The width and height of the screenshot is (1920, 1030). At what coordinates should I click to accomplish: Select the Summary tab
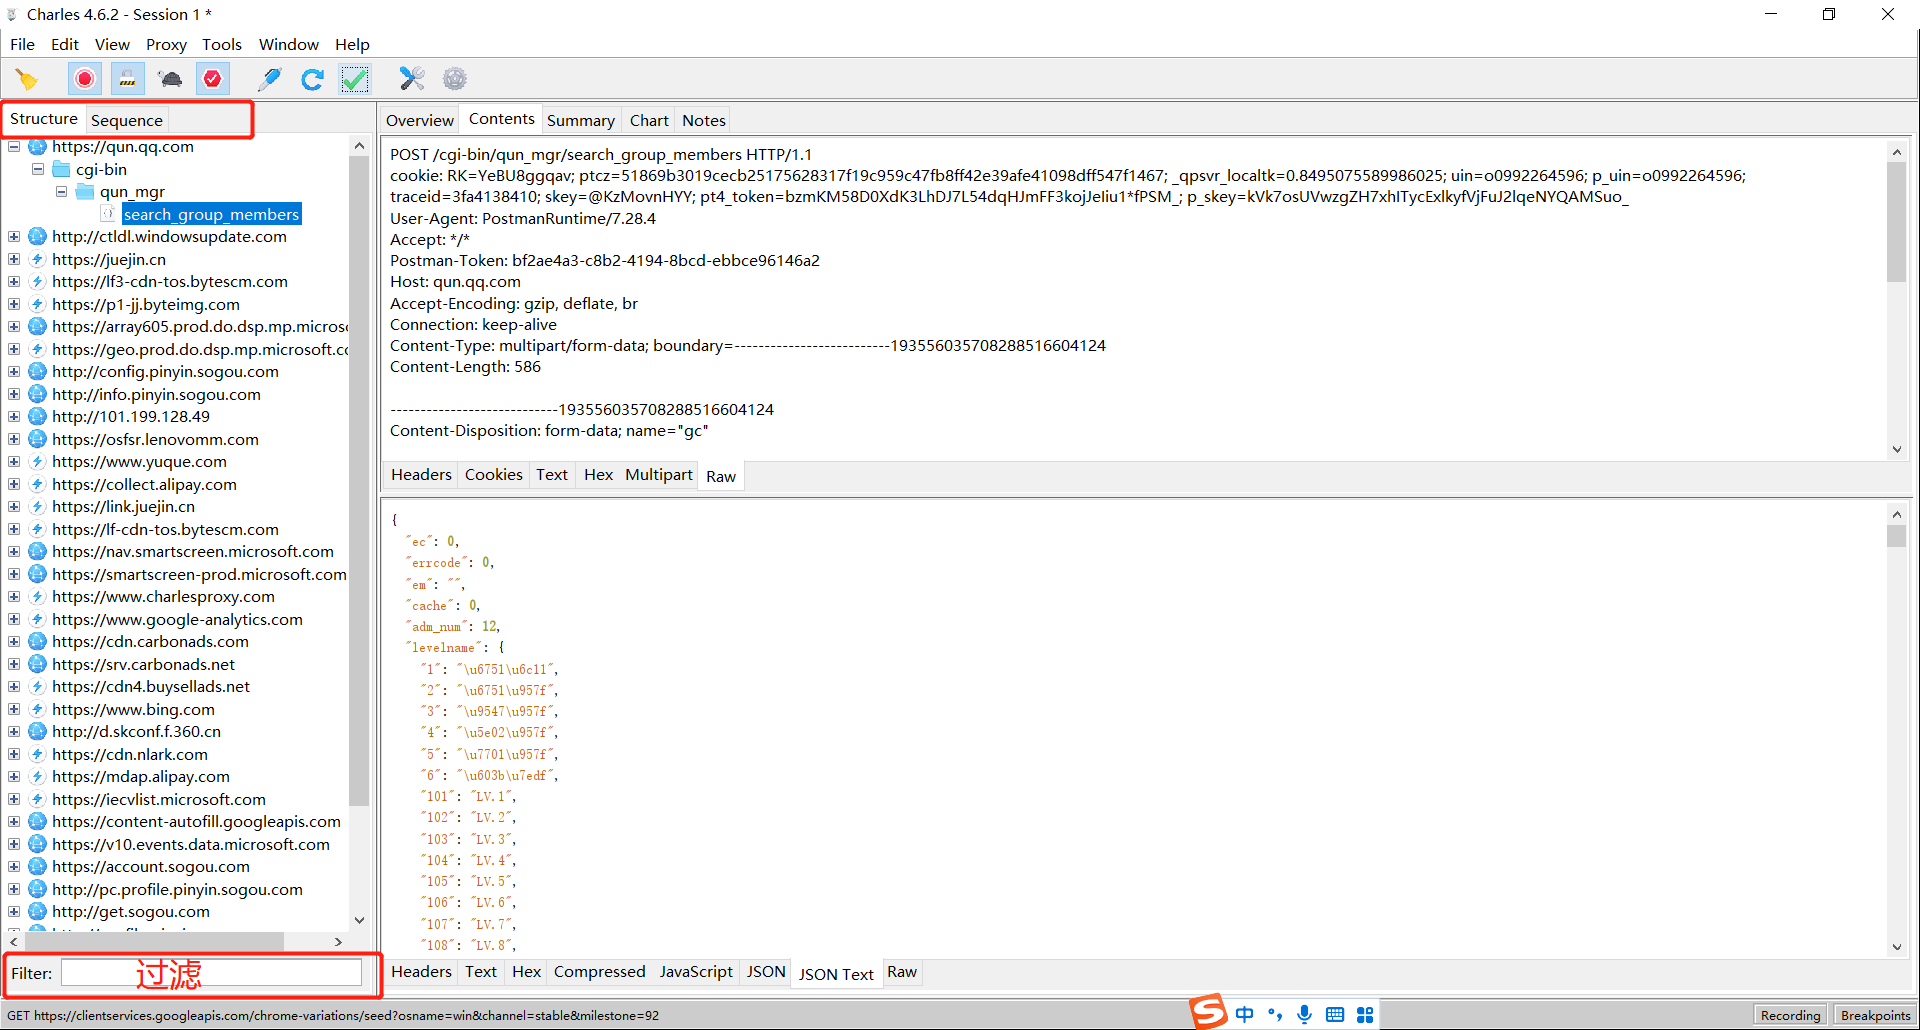click(x=581, y=120)
